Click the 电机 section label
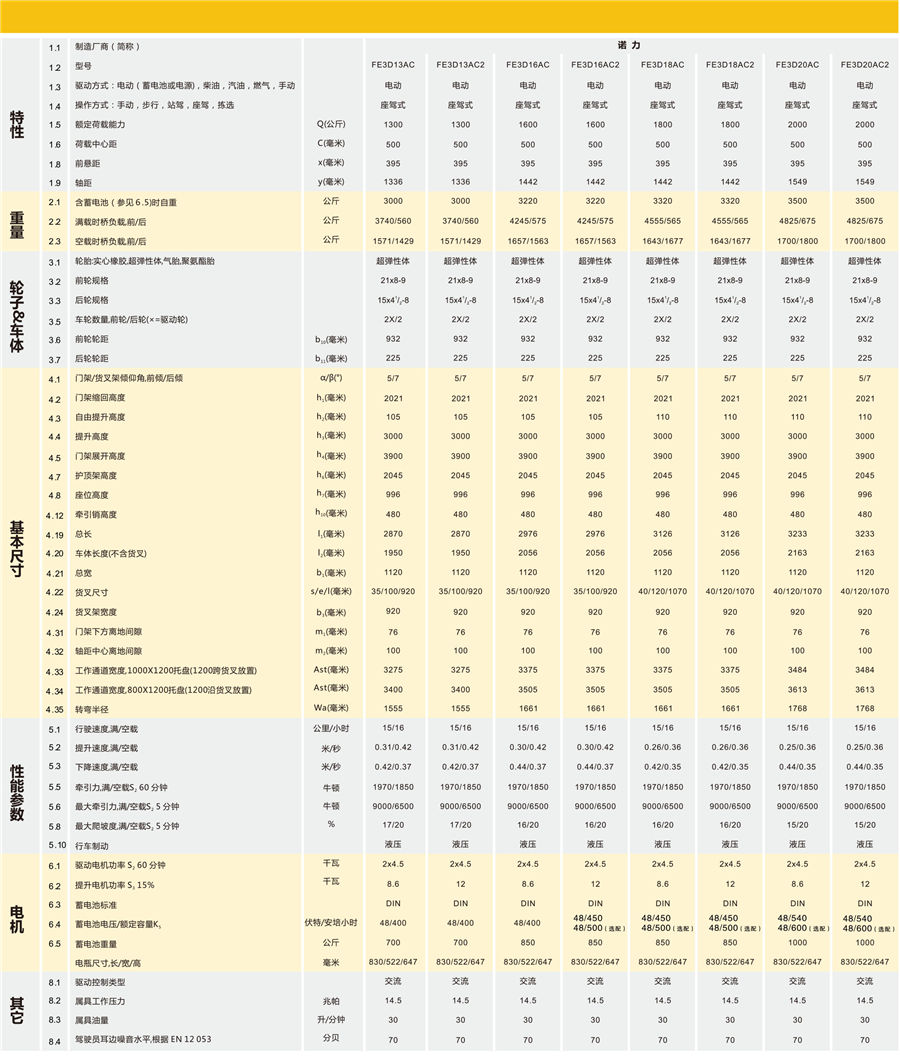 (x=17, y=913)
